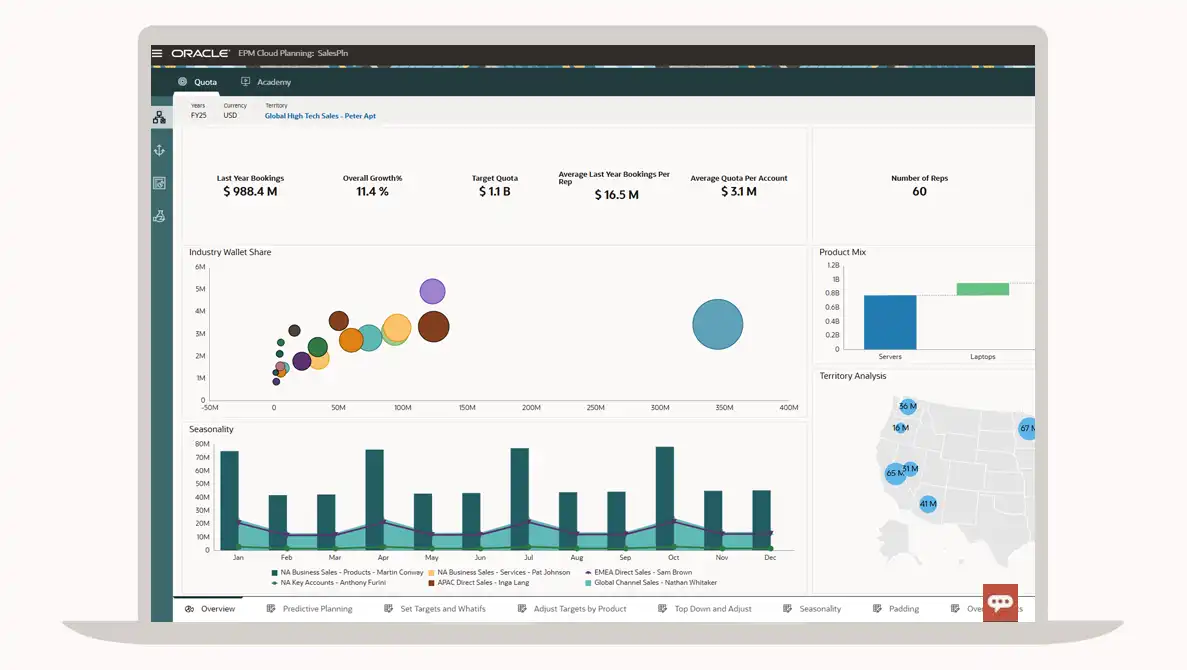Click the hierarchy icon in left sidebar
This screenshot has height=670, width=1187.
tap(159, 118)
